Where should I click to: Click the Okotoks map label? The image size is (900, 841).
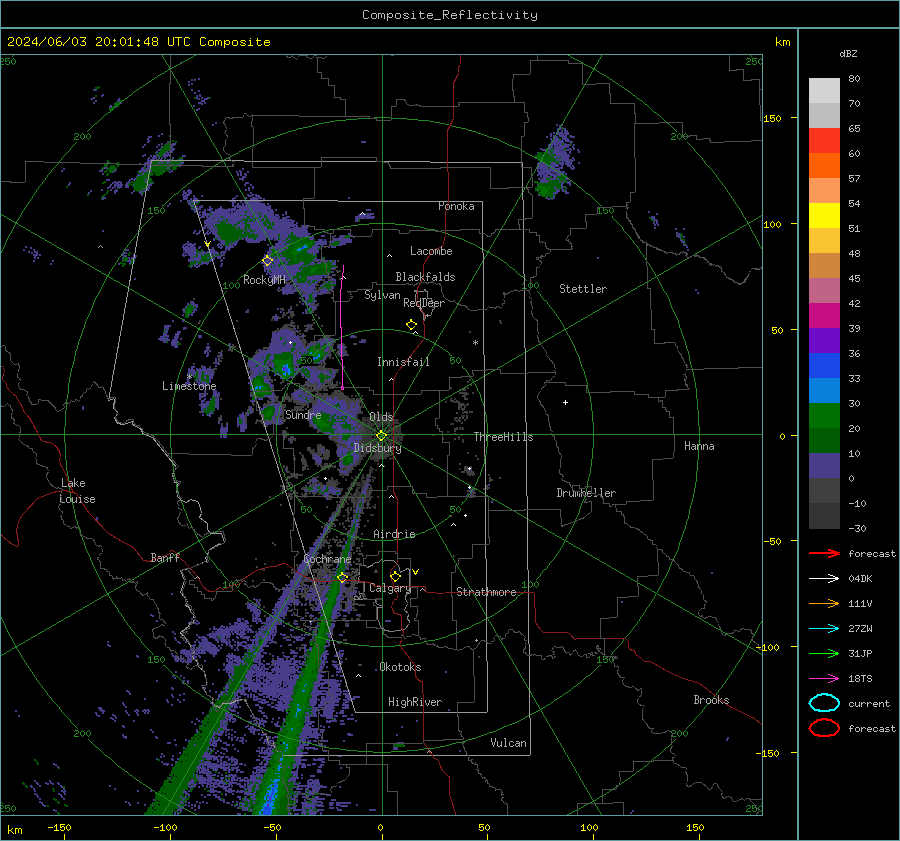[400, 667]
